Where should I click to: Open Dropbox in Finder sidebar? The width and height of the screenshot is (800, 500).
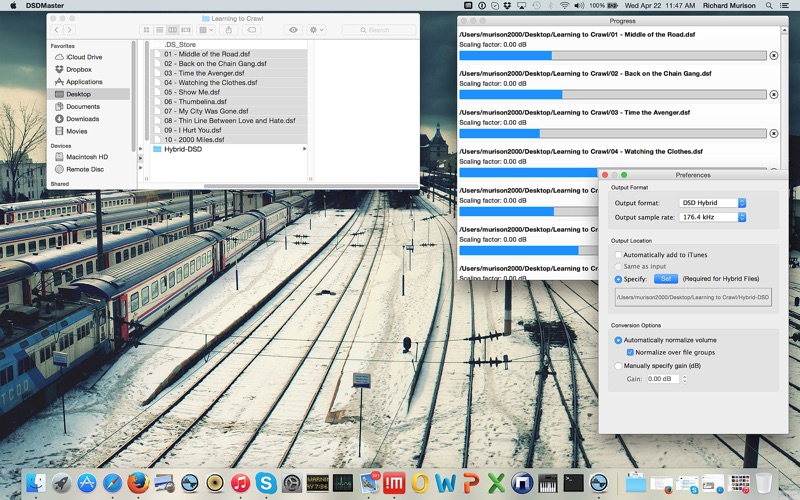tap(73, 69)
